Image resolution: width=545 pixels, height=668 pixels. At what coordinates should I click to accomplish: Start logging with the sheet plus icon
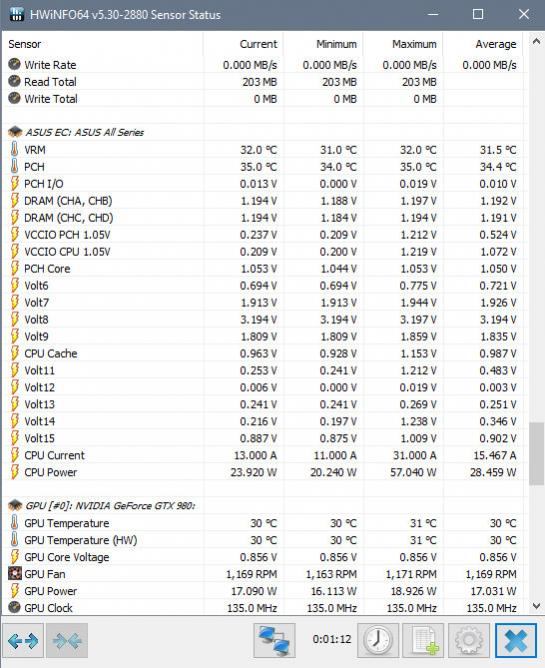(x=424, y=640)
